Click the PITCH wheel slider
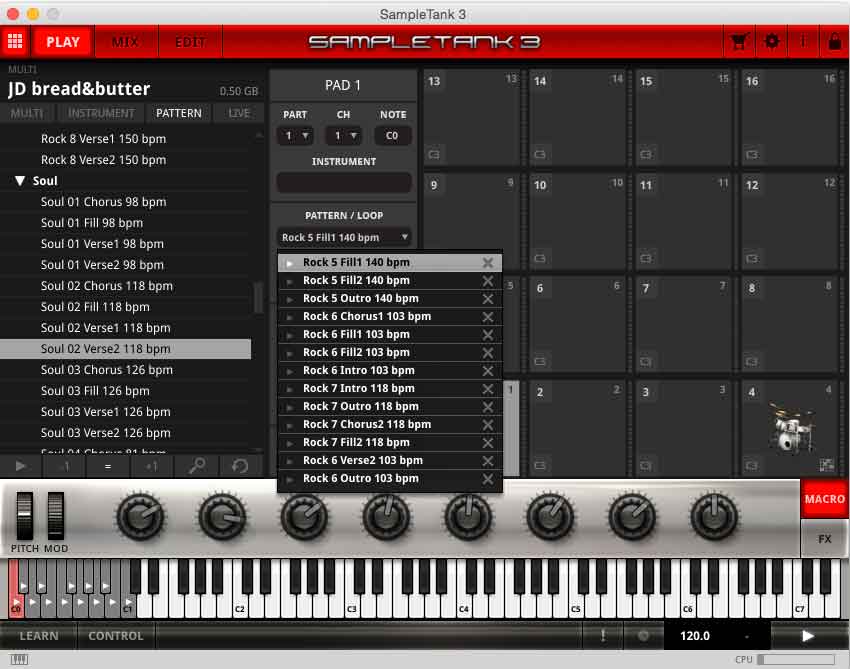The image size is (850, 669). (24, 517)
